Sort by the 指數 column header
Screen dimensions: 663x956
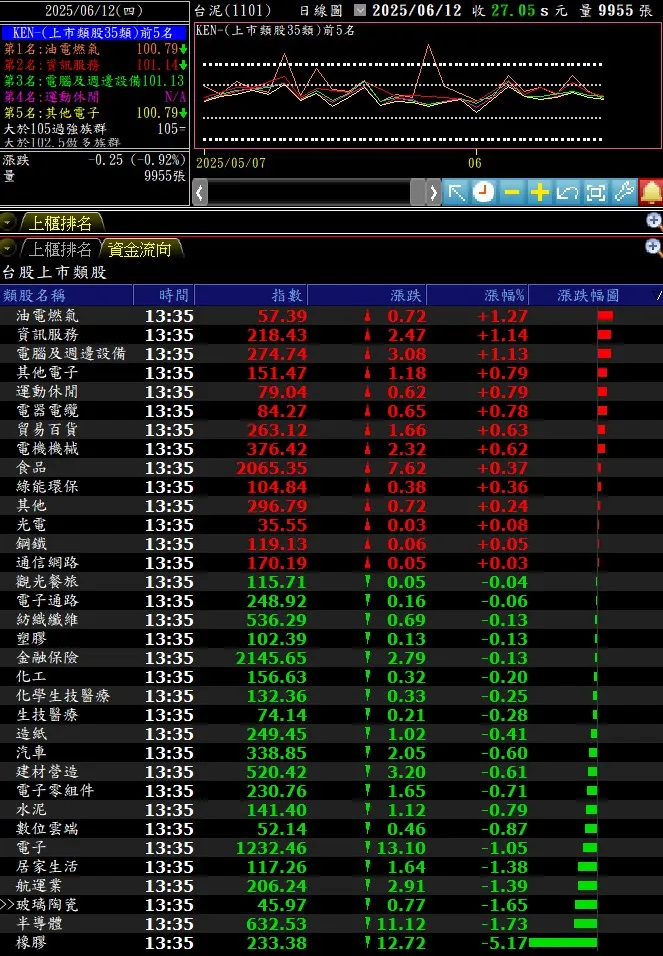pyautogui.click(x=251, y=295)
